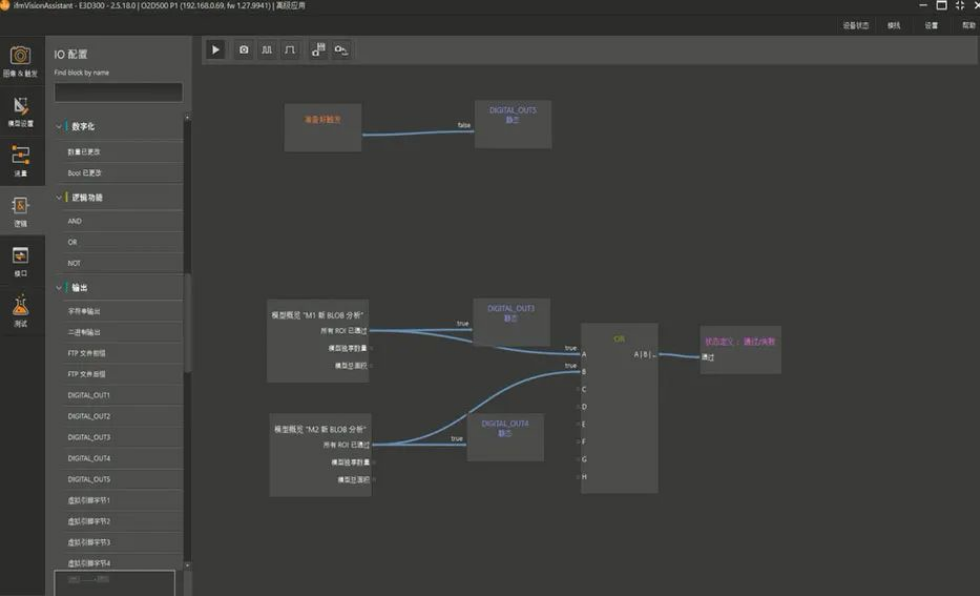Image resolution: width=980 pixels, height=596 pixels.
Task: Open the 设备状态 menu
Action: [x=857, y=25]
